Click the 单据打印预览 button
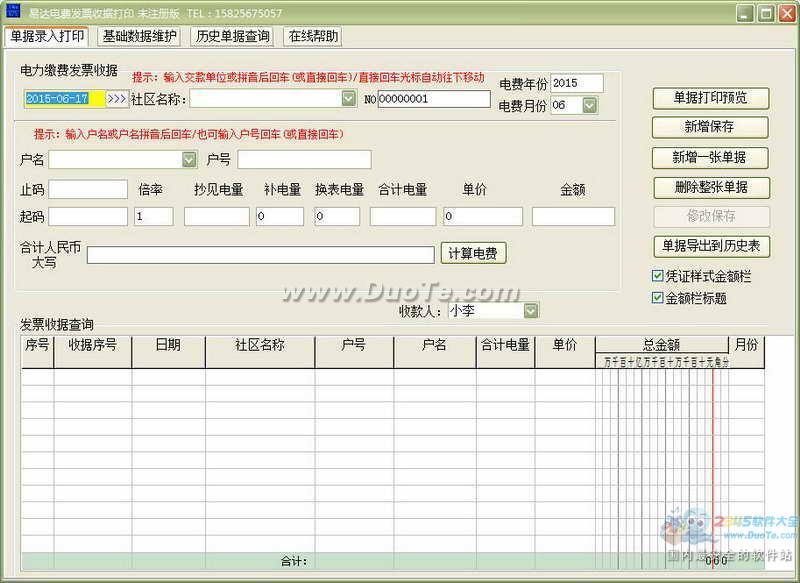This screenshot has width=800, height=583. coord(710,98)
